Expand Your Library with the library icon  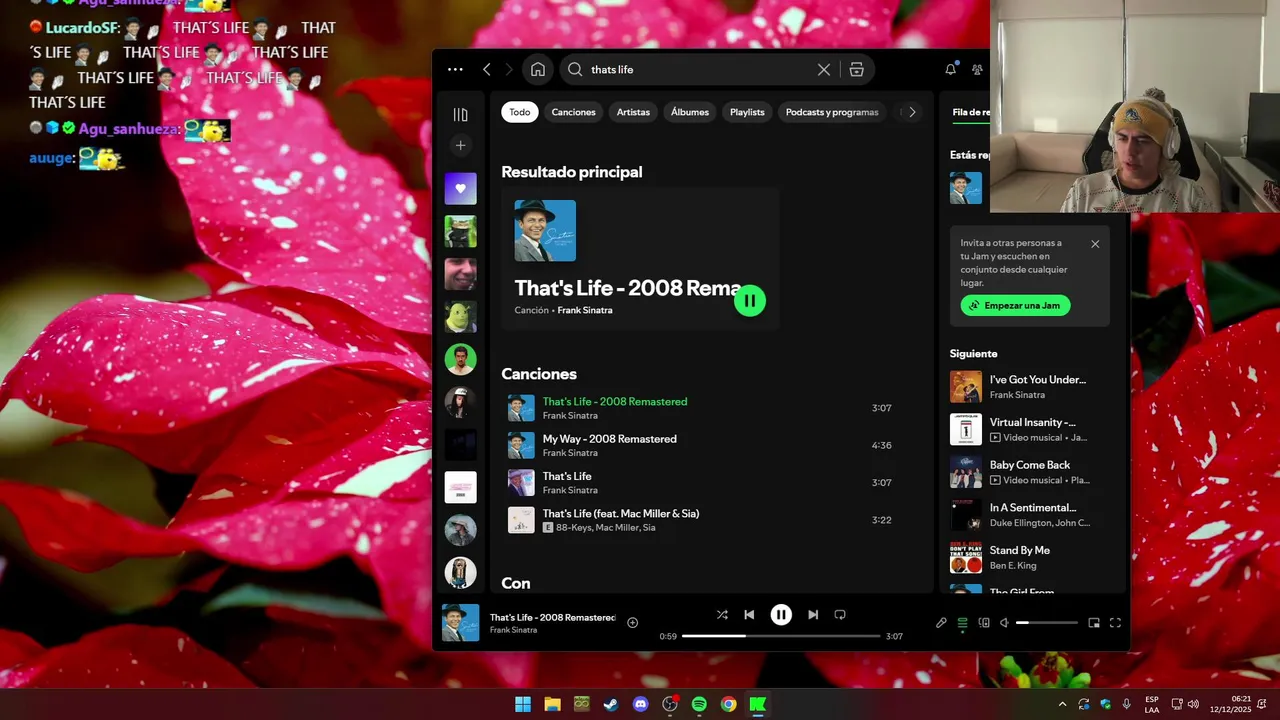click(460, 115)
